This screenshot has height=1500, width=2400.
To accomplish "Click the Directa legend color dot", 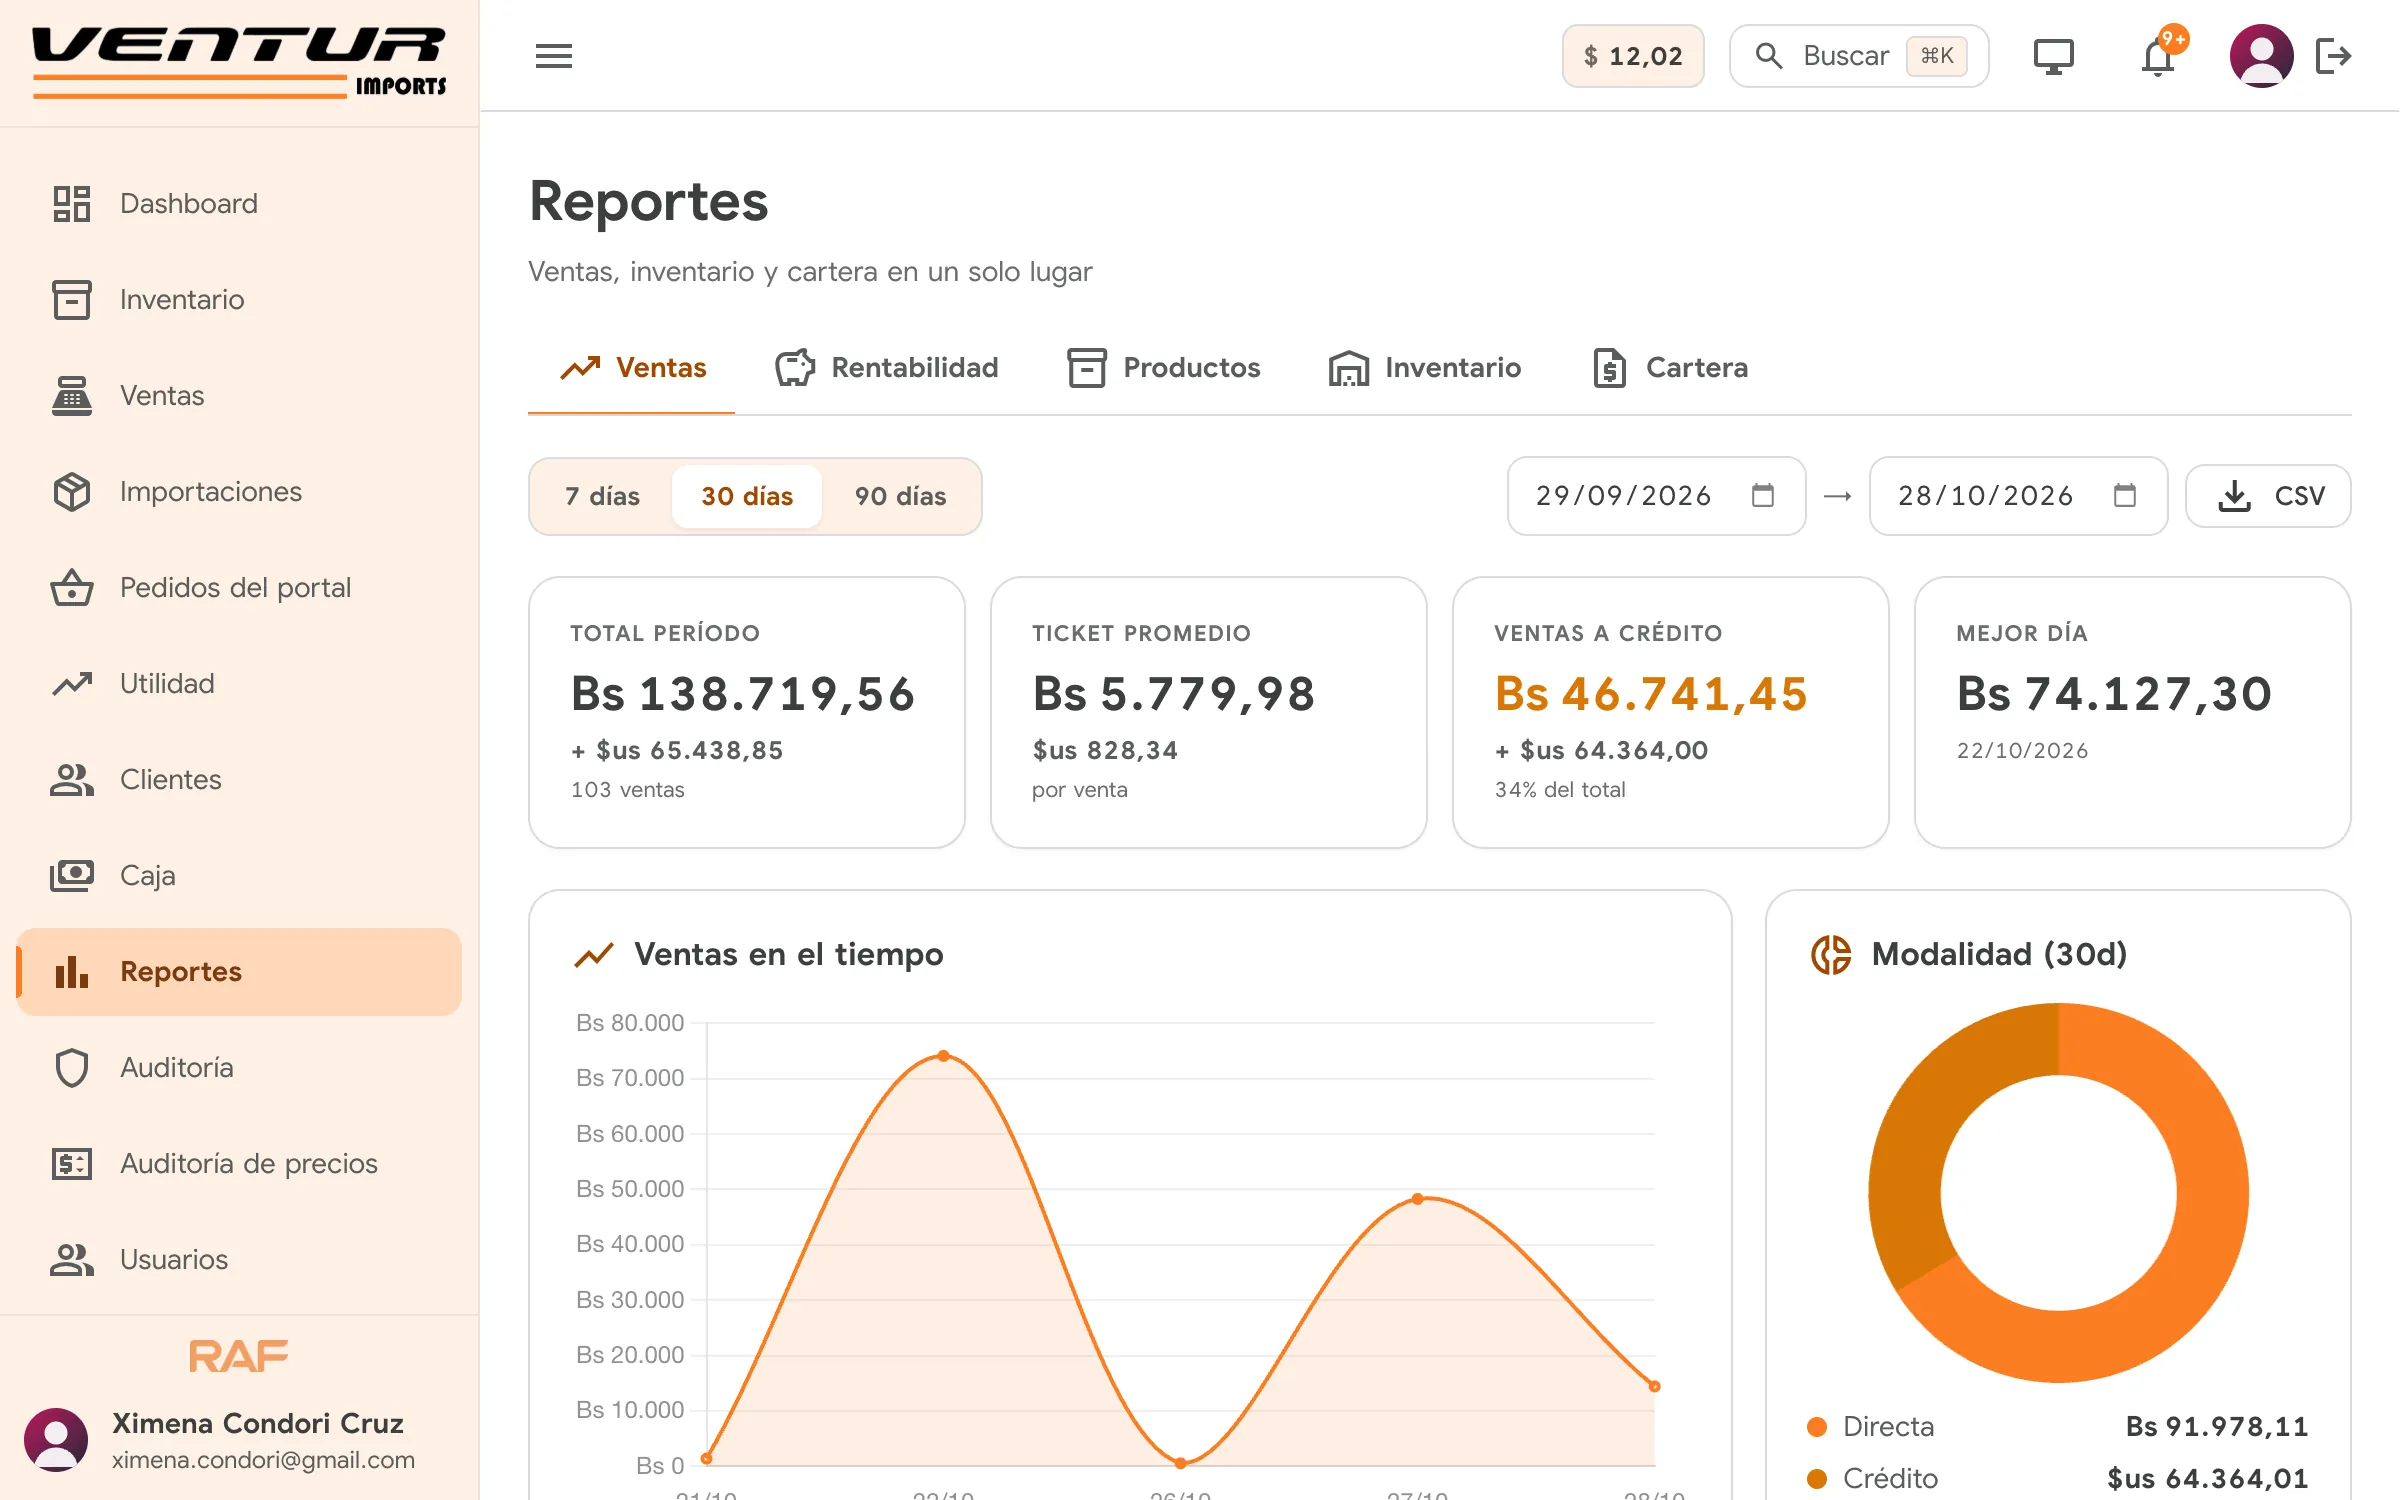I will tap(1817, 1427).
